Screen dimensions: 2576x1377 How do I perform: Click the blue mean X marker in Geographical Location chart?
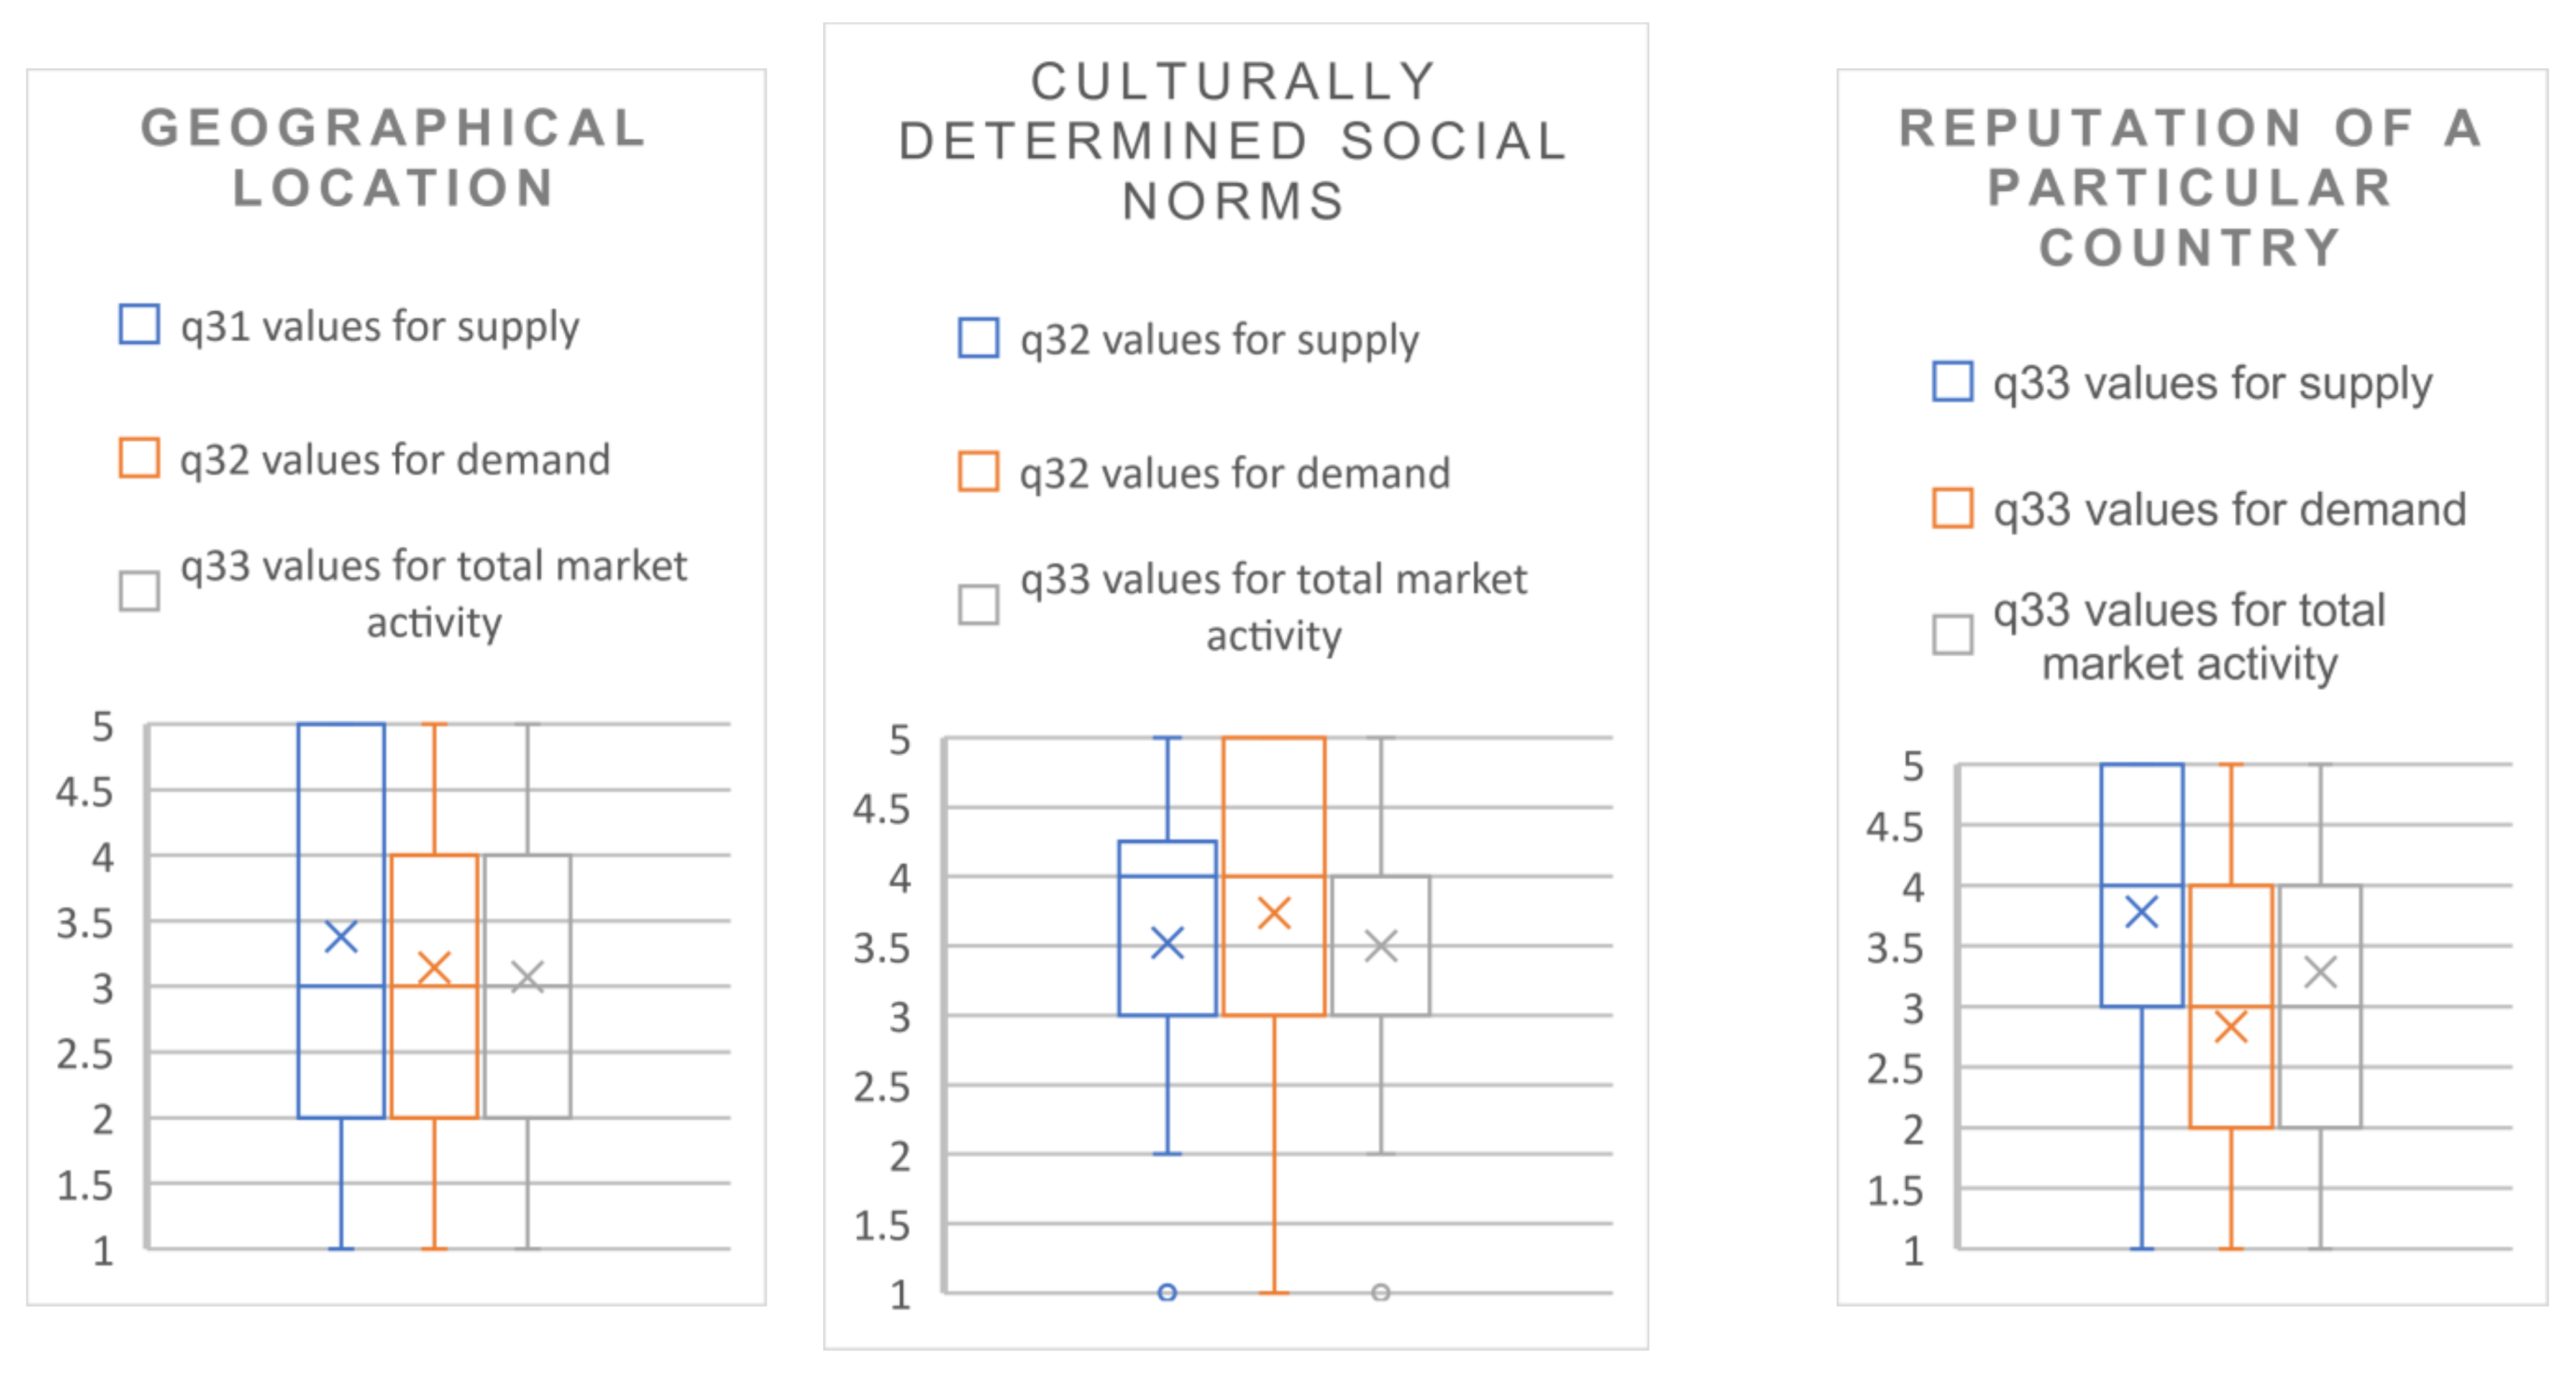[x=341, y=937]
